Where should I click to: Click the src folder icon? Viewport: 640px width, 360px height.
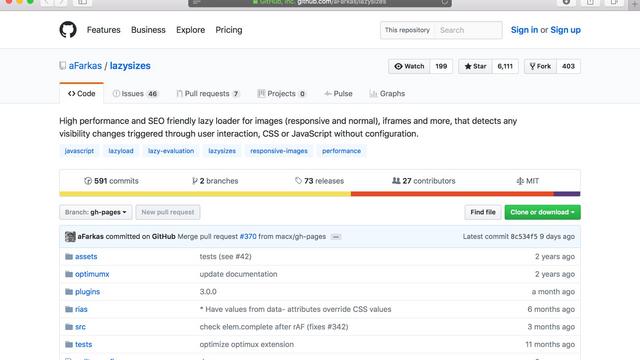[x=69, y=327]
